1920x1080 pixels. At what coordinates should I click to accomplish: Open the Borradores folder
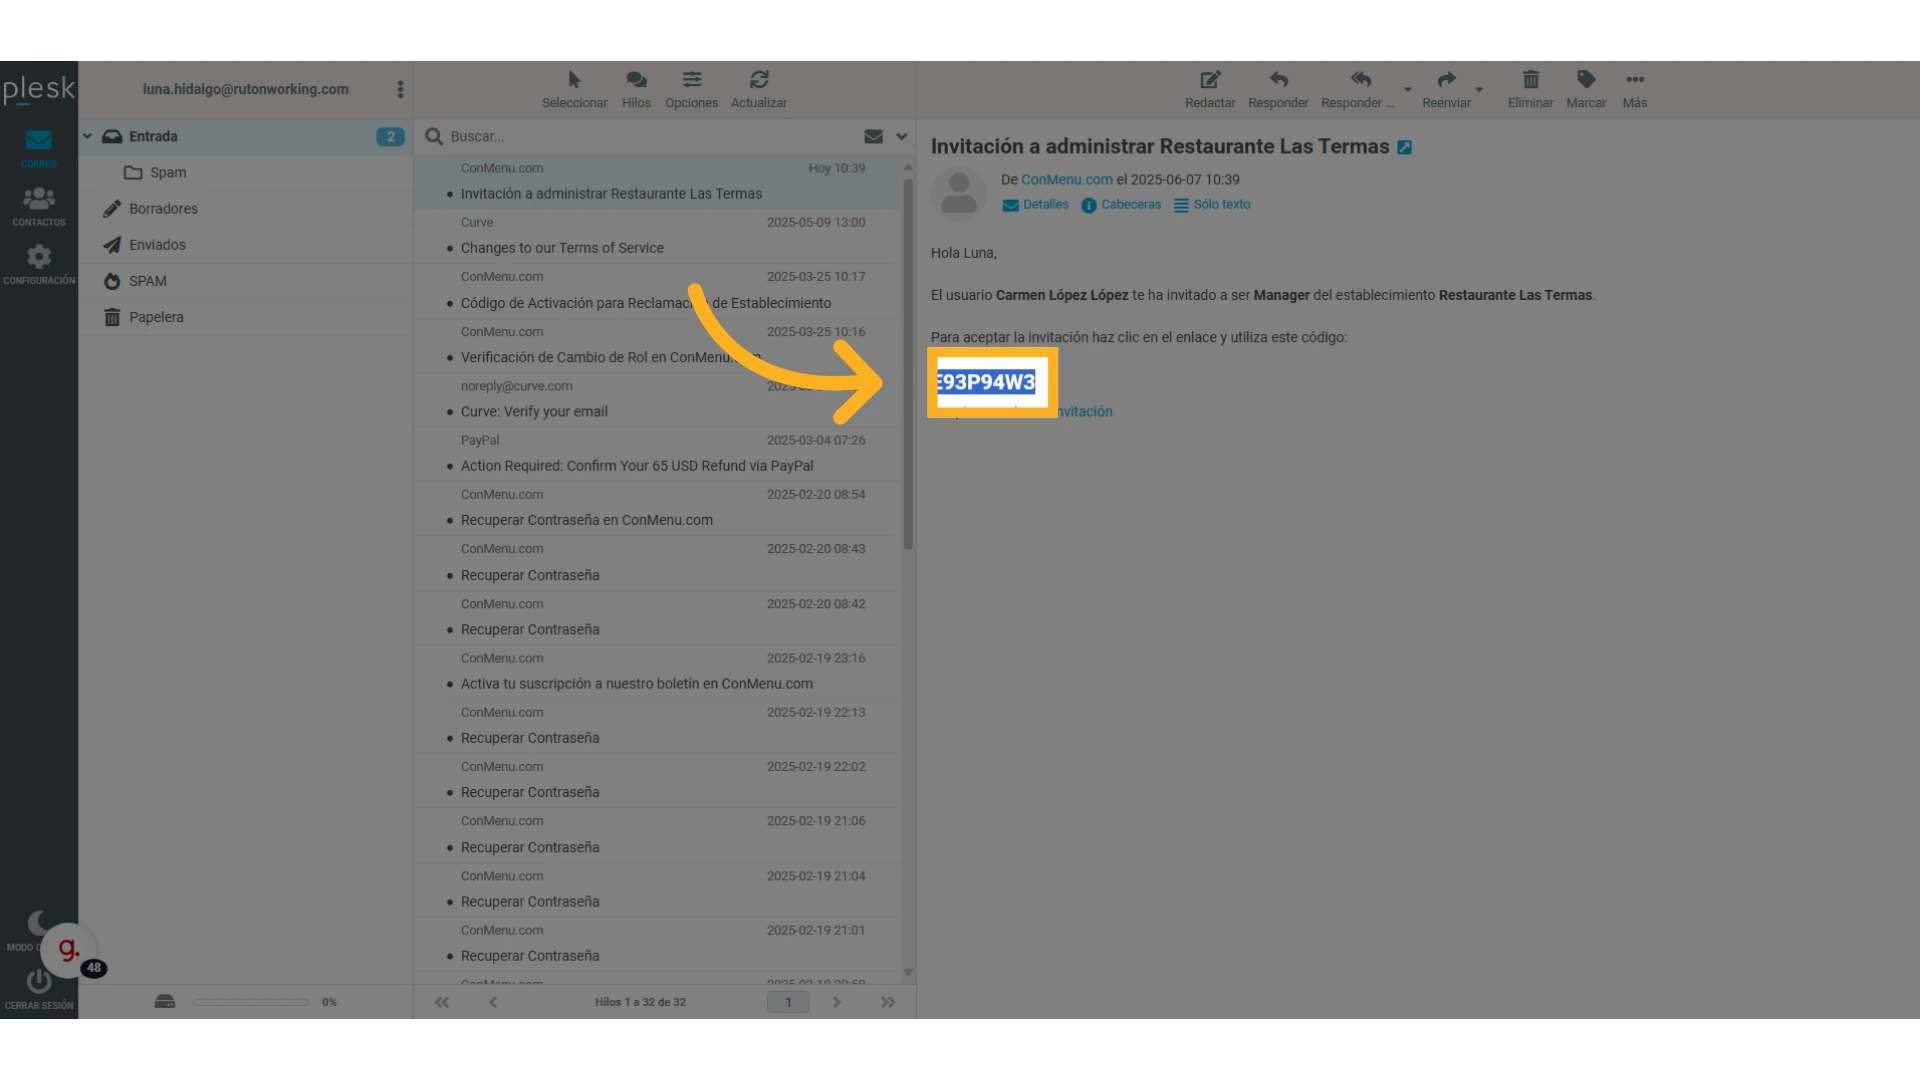pyautogui.click(x=163, y=209)
